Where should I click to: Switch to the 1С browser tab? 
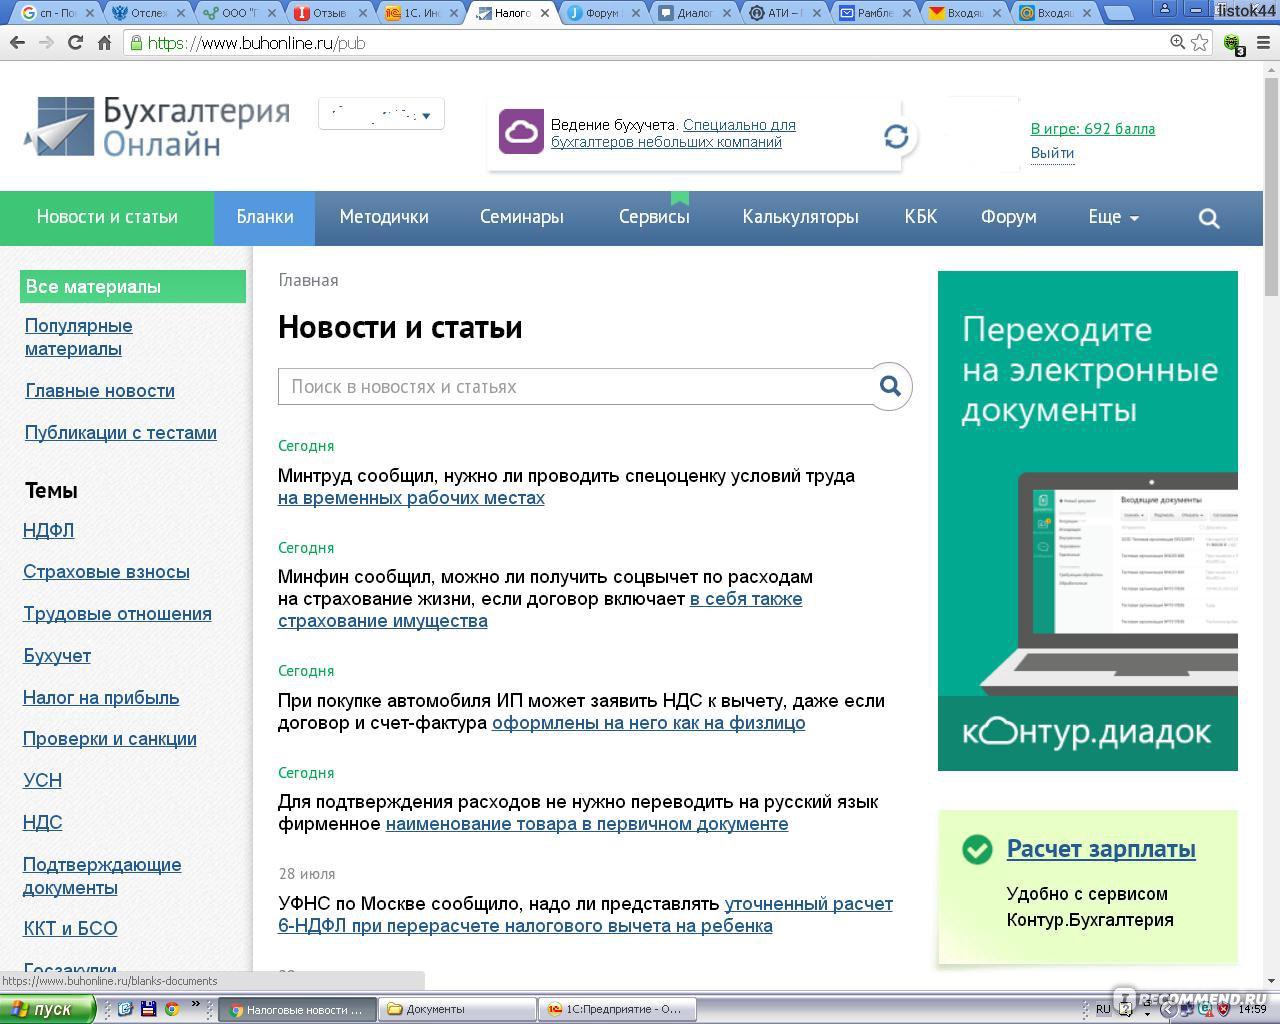pos(418,13)
